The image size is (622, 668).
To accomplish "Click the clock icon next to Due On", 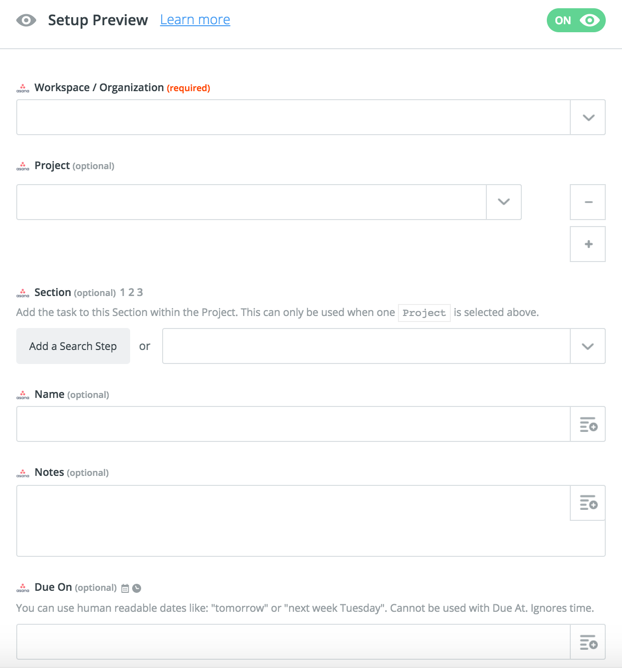I will coord(137,588).
